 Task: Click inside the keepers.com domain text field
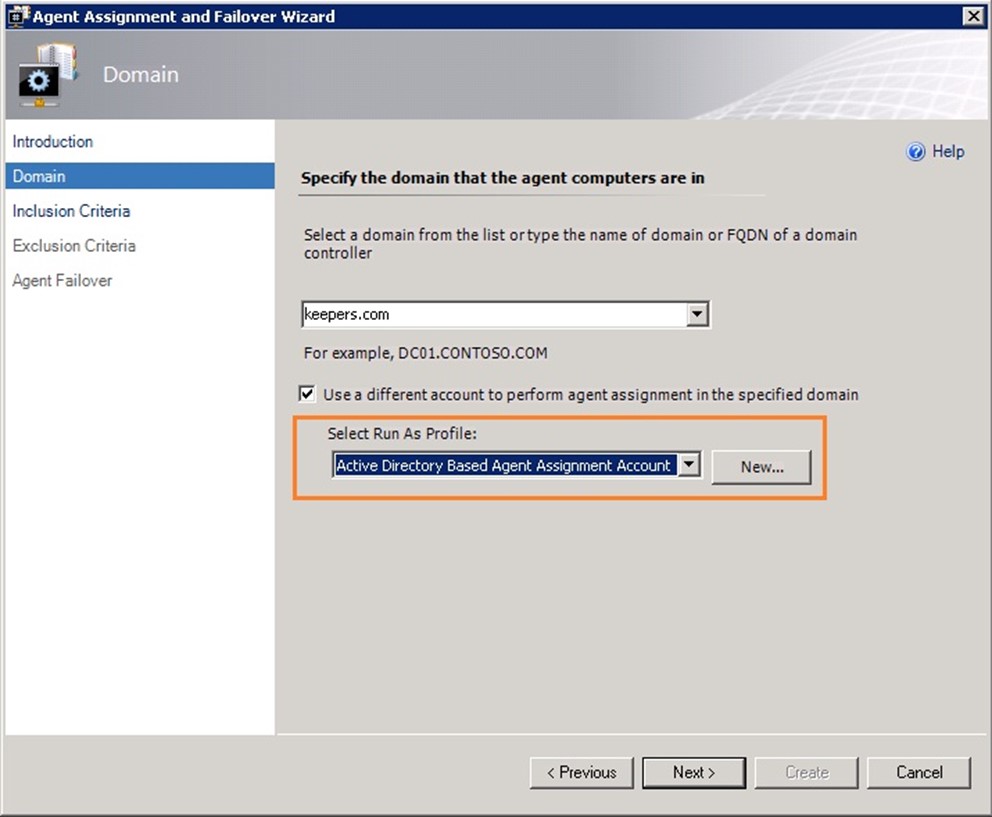tap(494, 314)
